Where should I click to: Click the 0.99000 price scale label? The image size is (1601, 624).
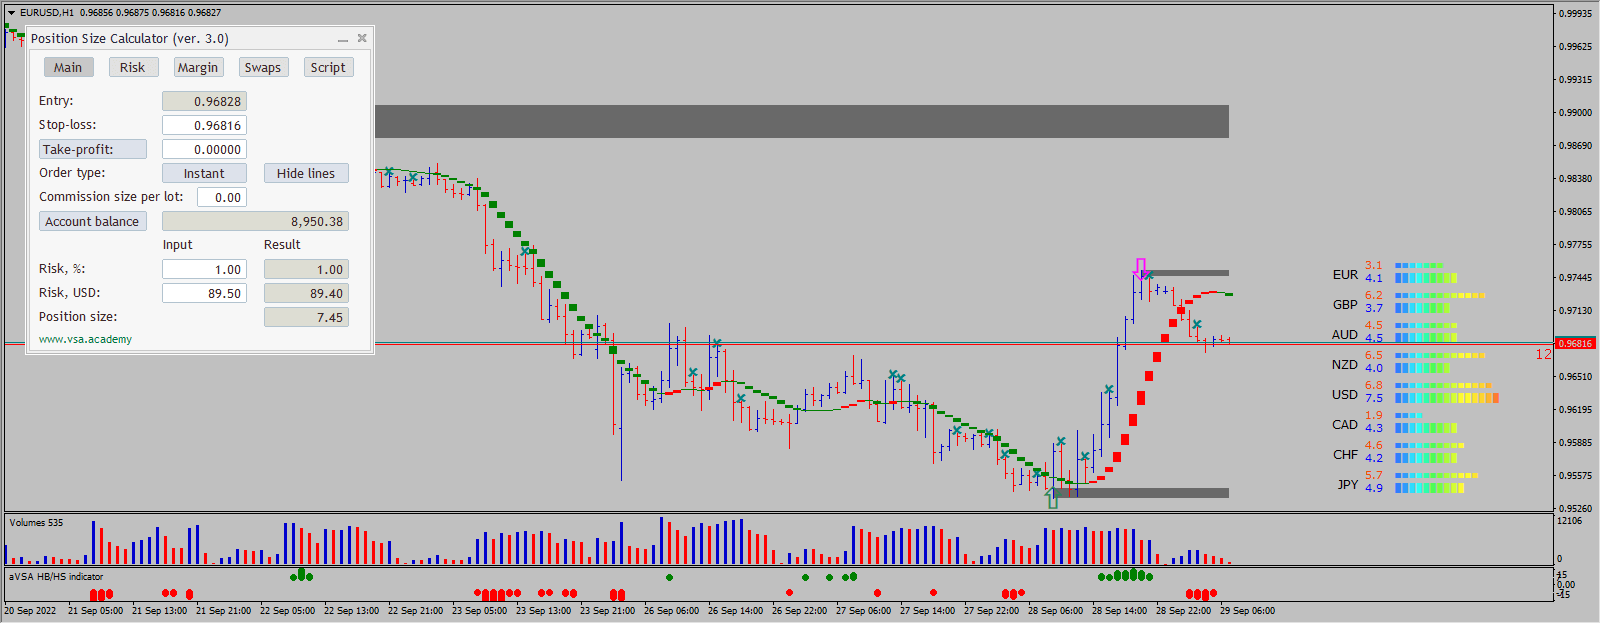tap(1575, 112)
